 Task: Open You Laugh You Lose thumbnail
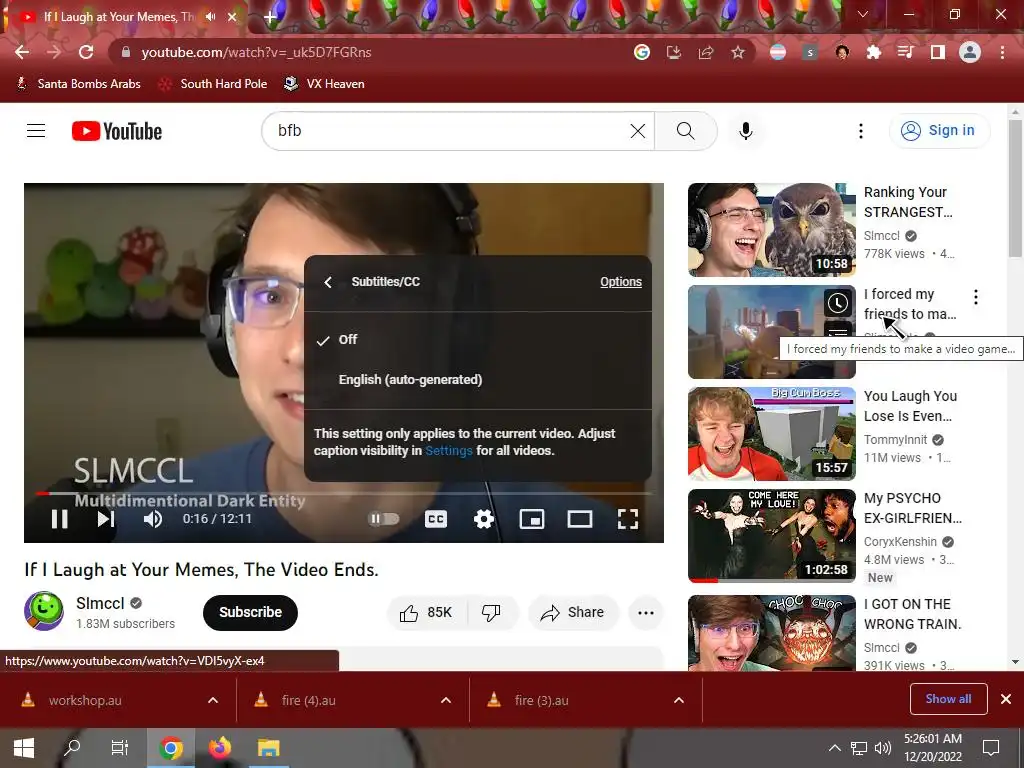[x=771, y=434]
